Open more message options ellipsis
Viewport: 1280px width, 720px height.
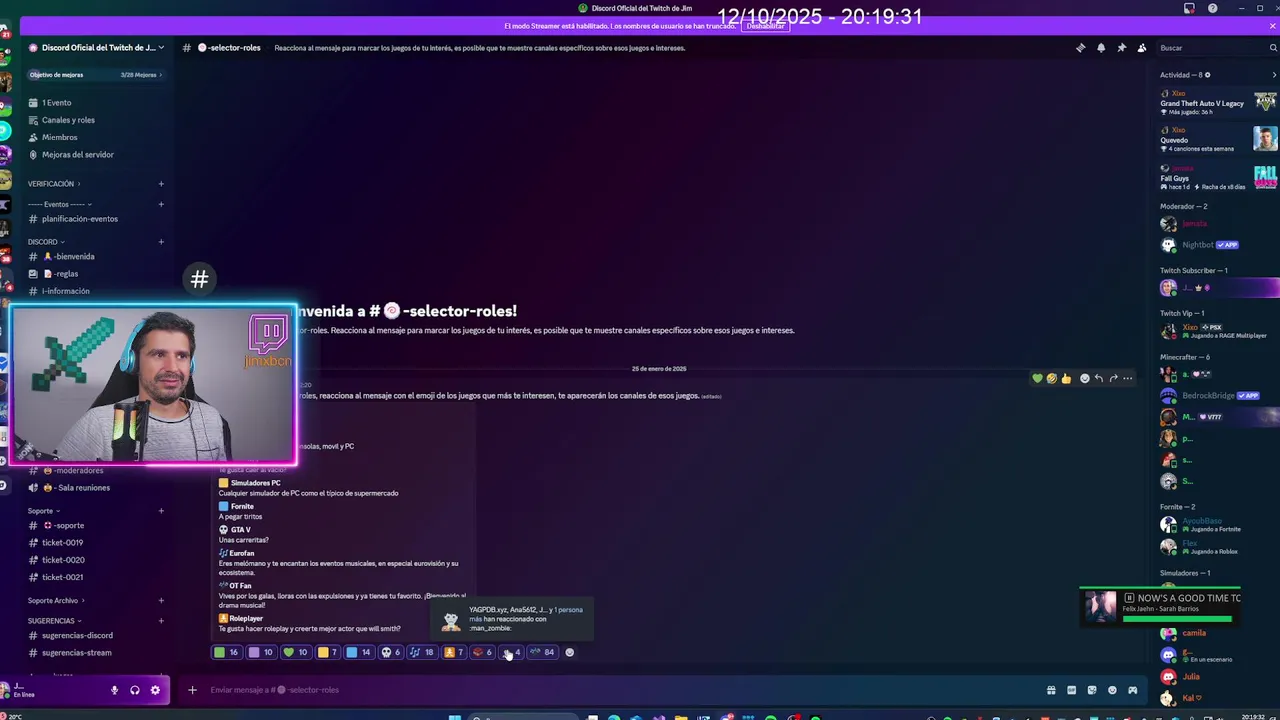(1128, 378)
